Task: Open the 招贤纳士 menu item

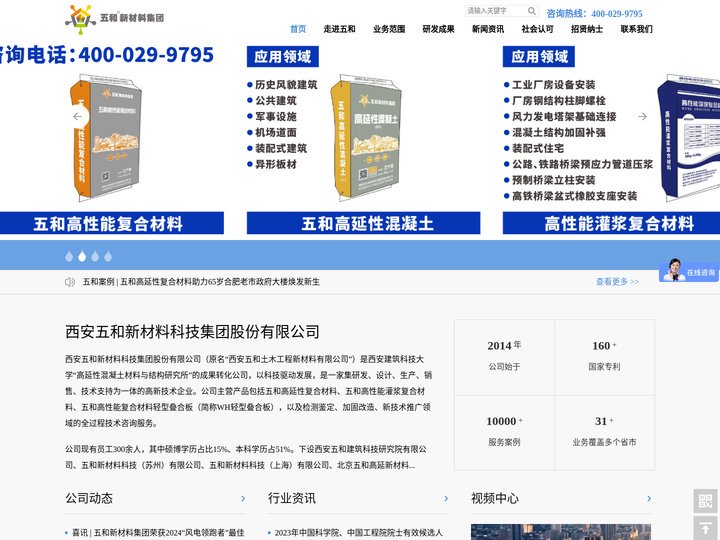Action: [587, 29]
